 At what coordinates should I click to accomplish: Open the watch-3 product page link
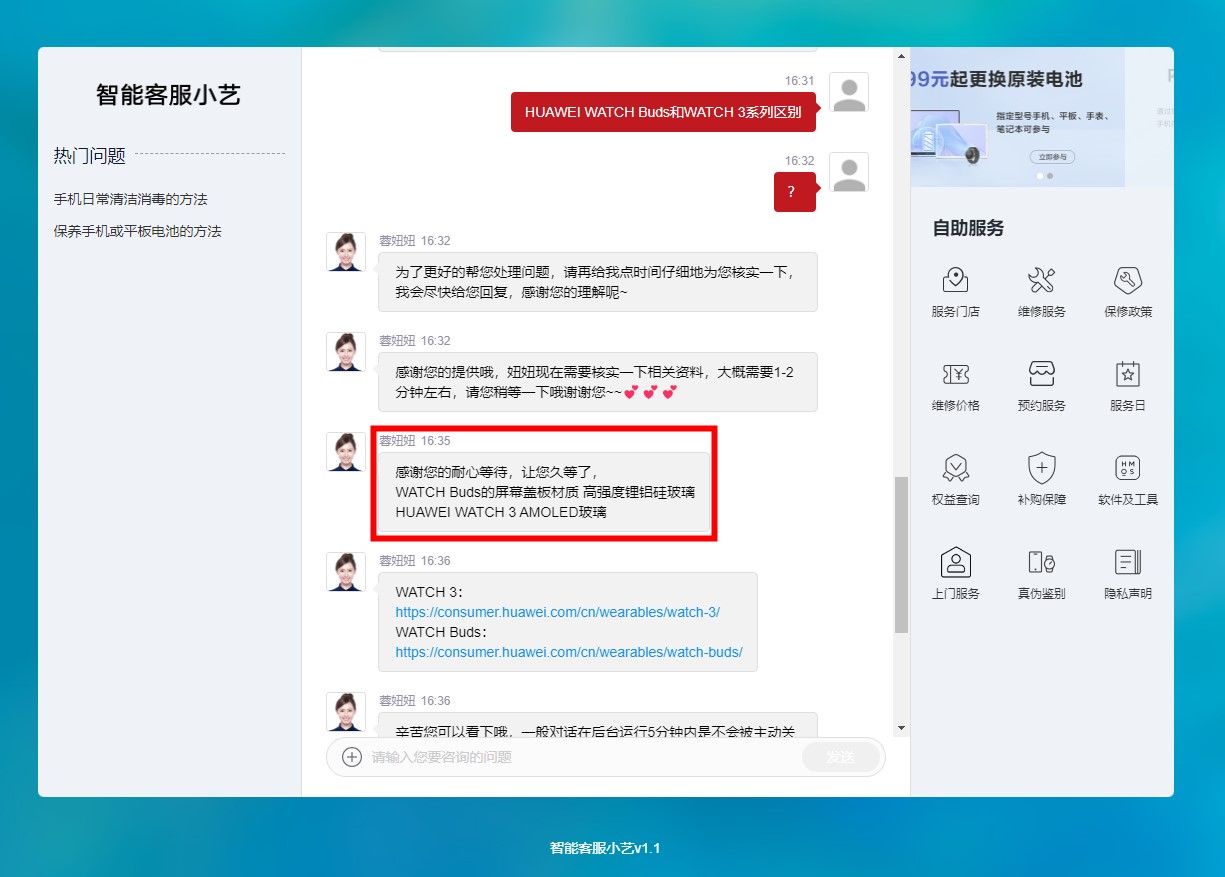(x=557, y=612)
